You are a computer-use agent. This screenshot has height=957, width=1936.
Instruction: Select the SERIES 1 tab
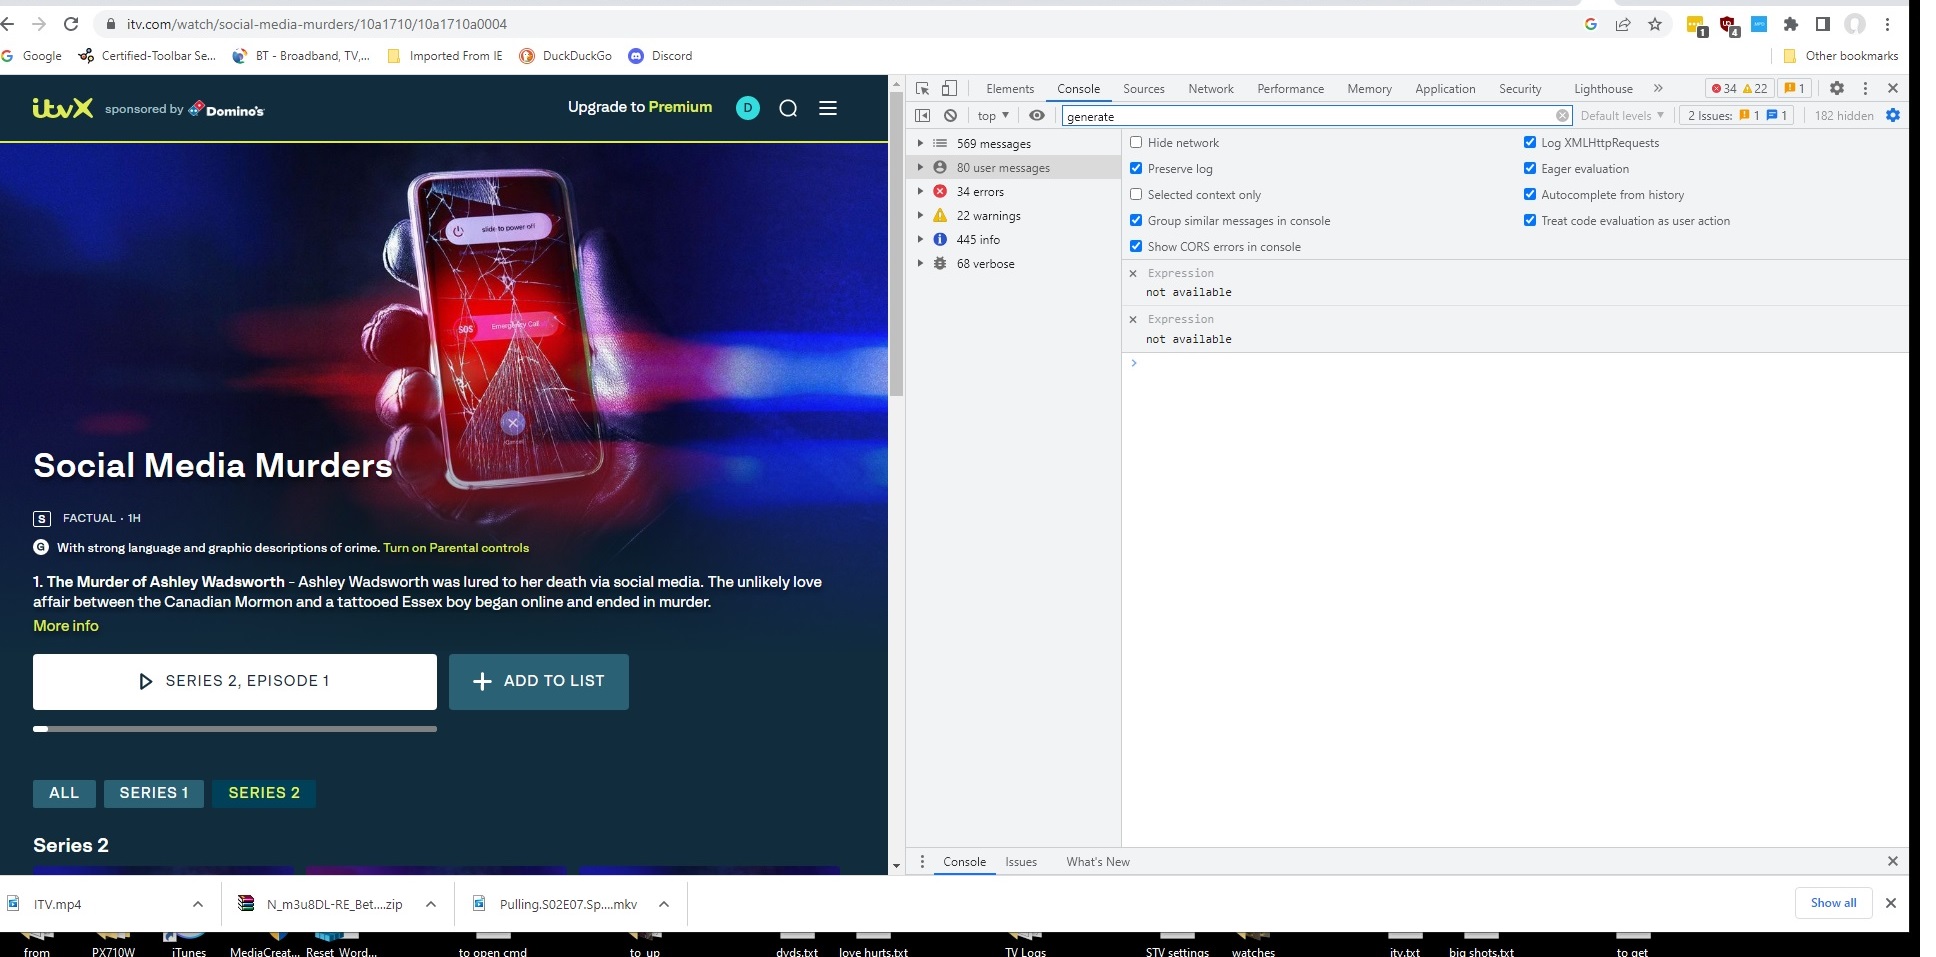pos(154,793)
